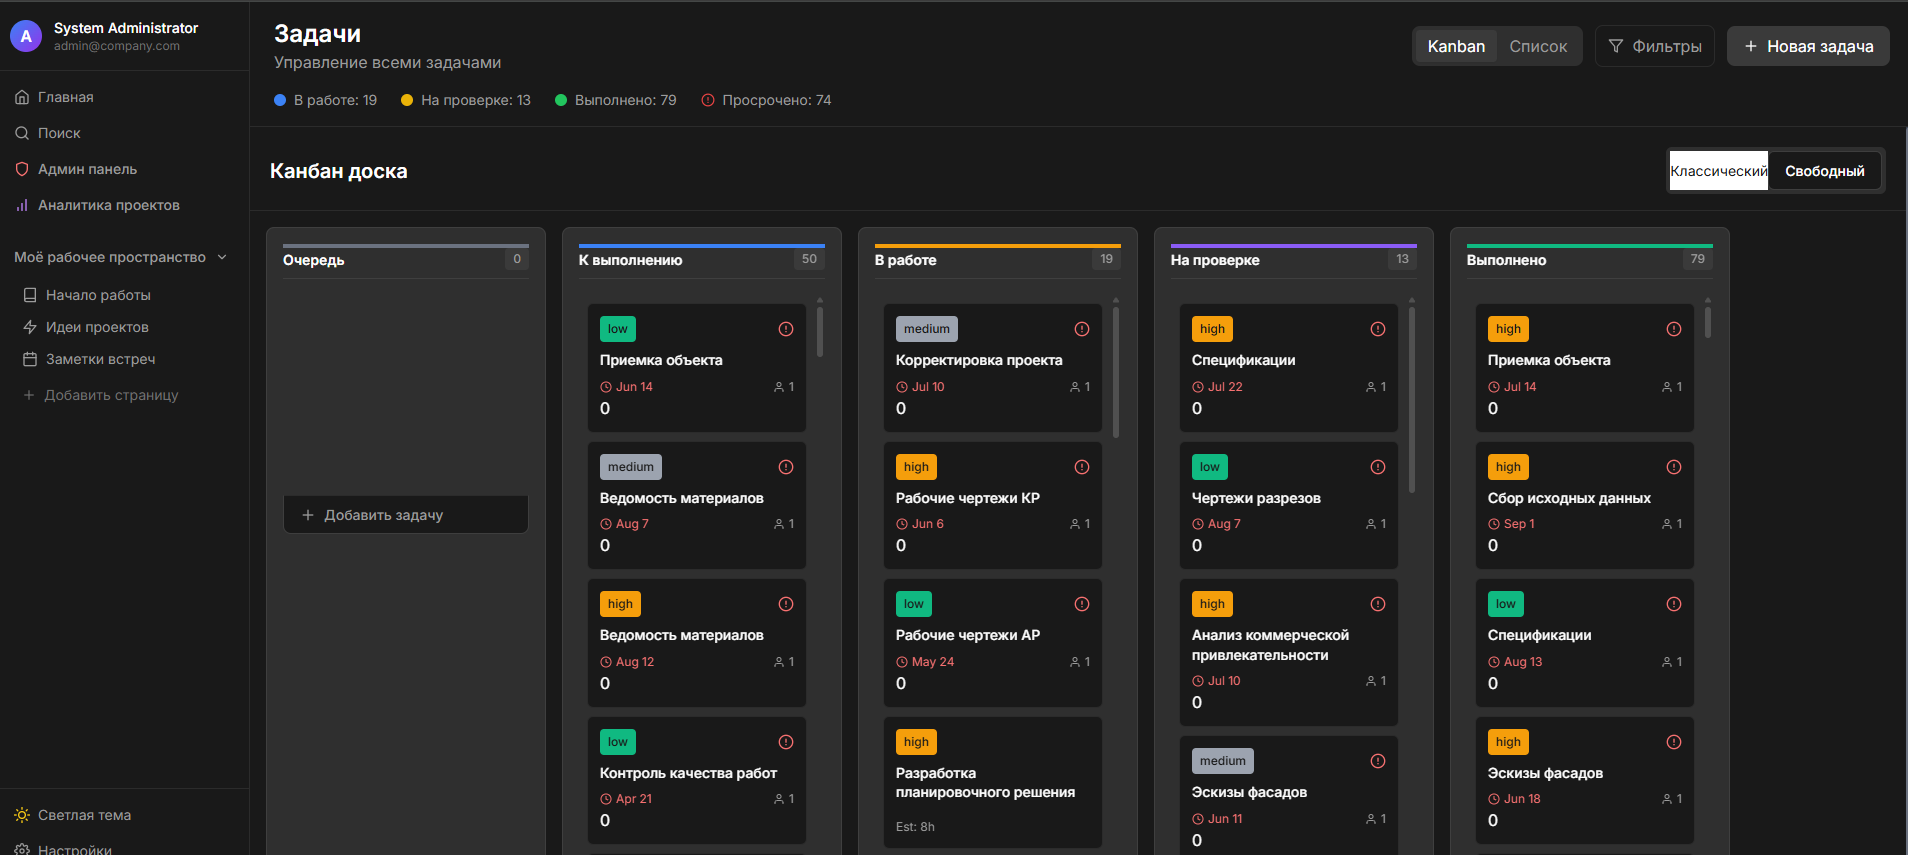Screen dimensions: 1908x855
Task: Open Эскизы фасадов card dated Jun 11
Action: [x=1289, y=796]
